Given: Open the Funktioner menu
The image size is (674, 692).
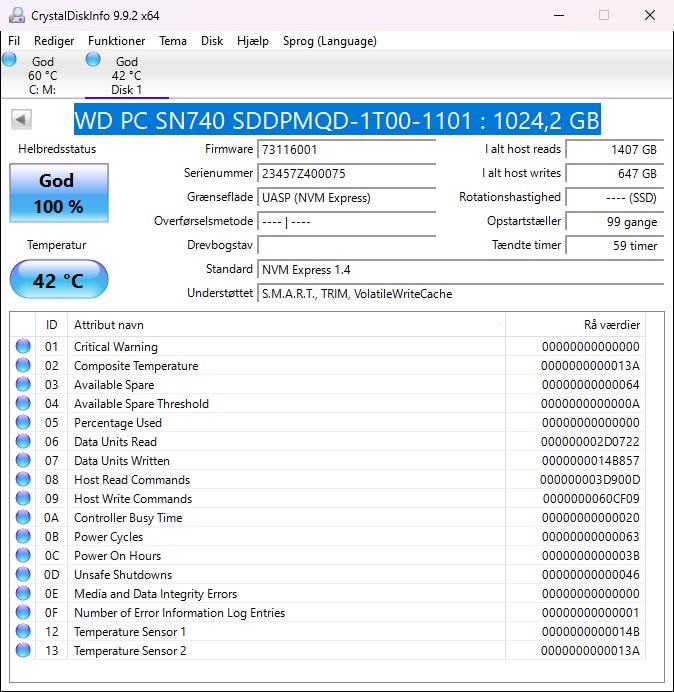Looking at the screenshot, I should (117, 41).
